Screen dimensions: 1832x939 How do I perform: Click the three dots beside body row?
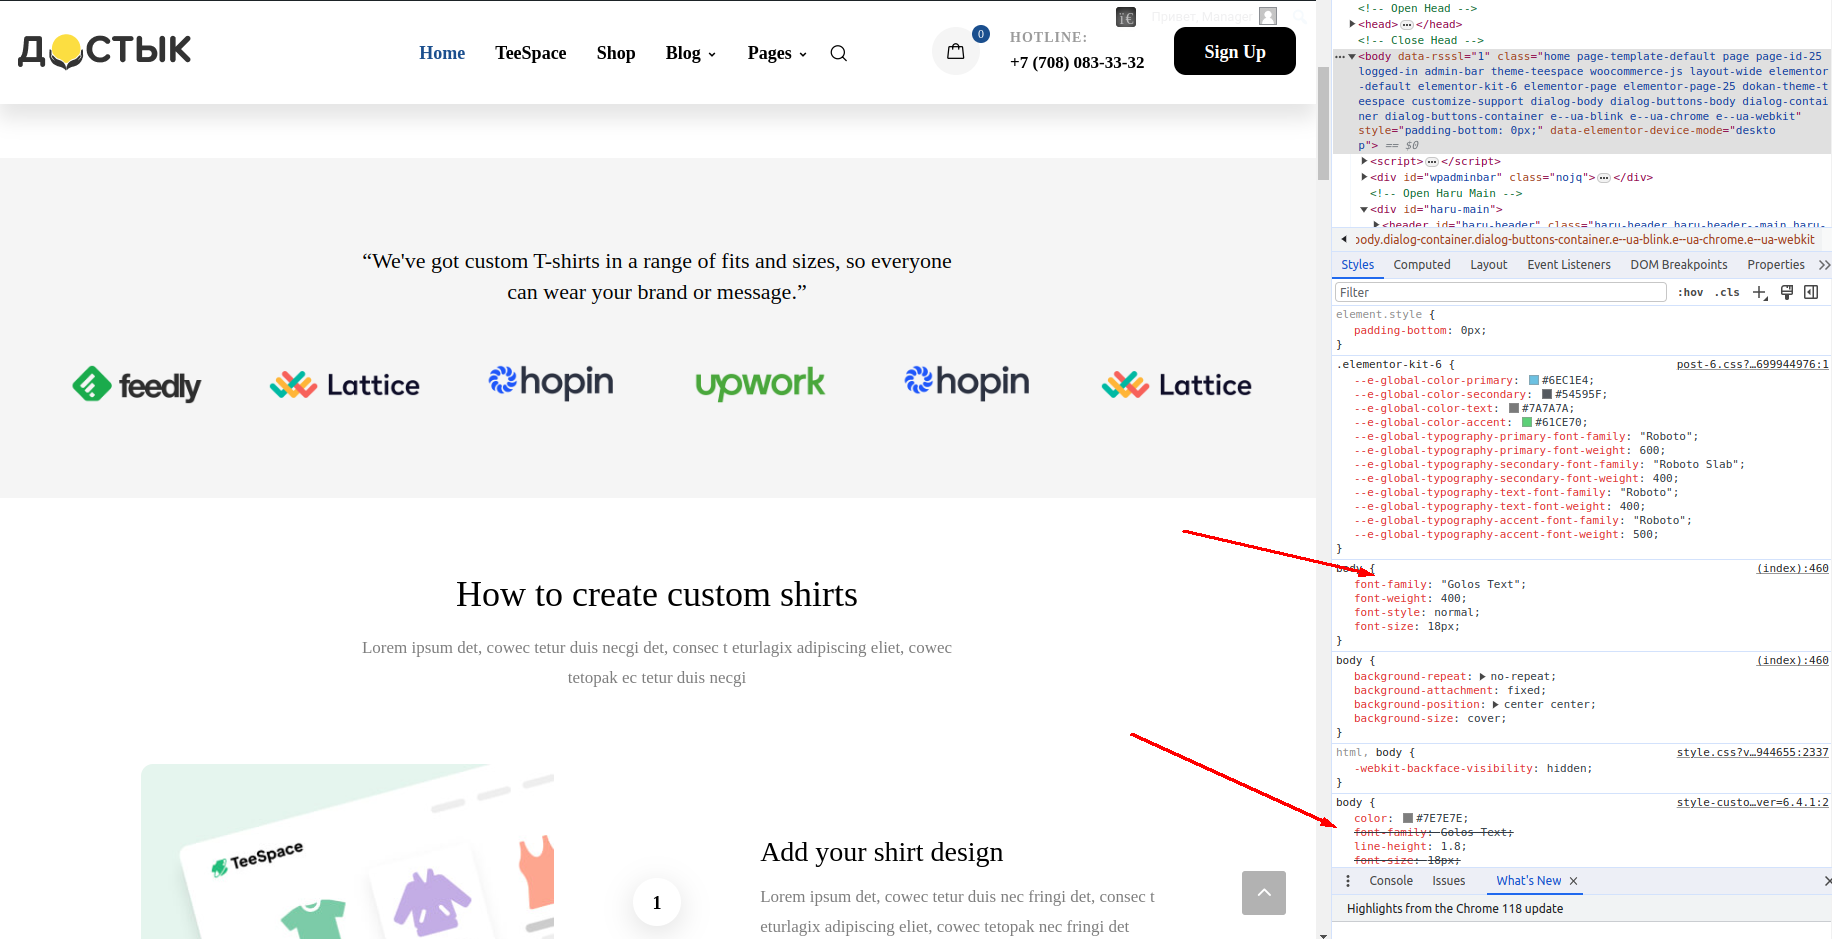(1340, 57)
